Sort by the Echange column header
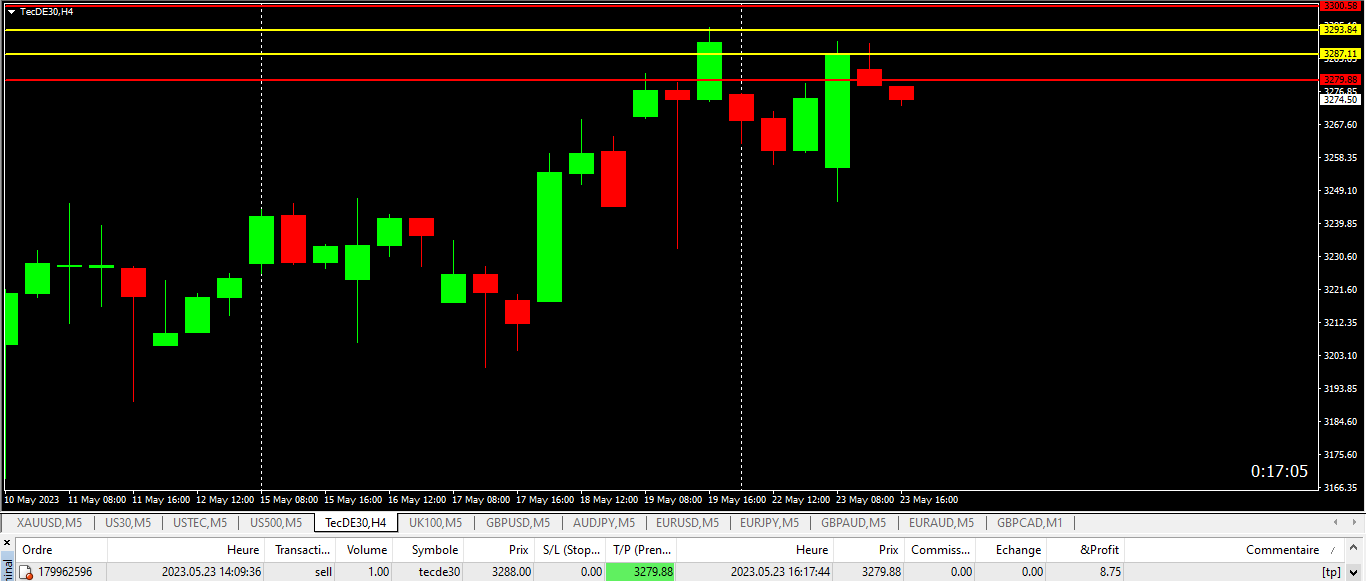Viewport: 1366px width, 581px height. pos(1012,550)
